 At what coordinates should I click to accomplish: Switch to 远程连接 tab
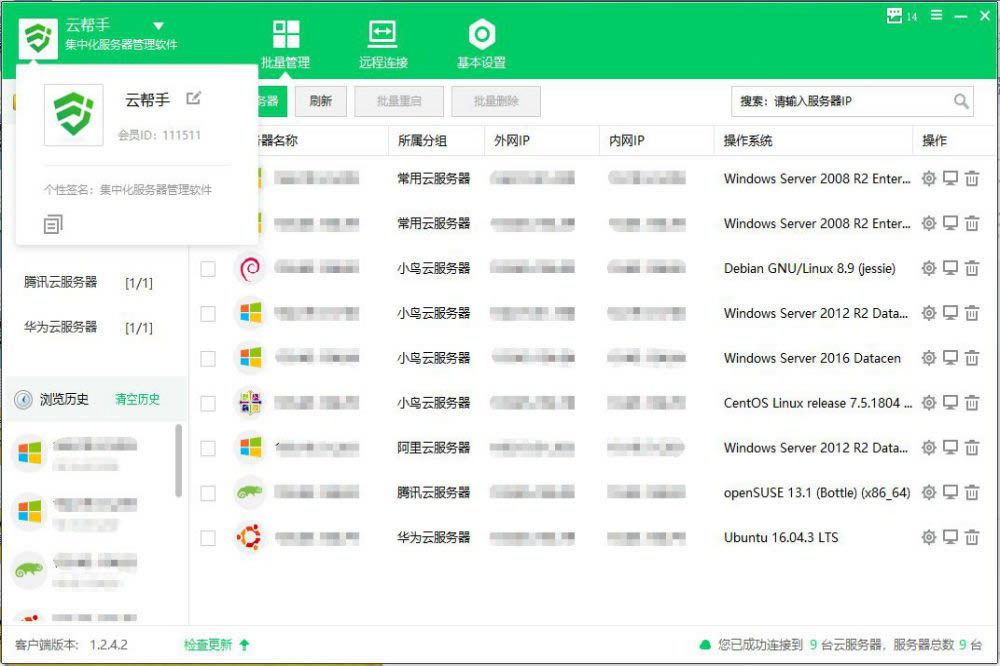[x=383, y=43]
